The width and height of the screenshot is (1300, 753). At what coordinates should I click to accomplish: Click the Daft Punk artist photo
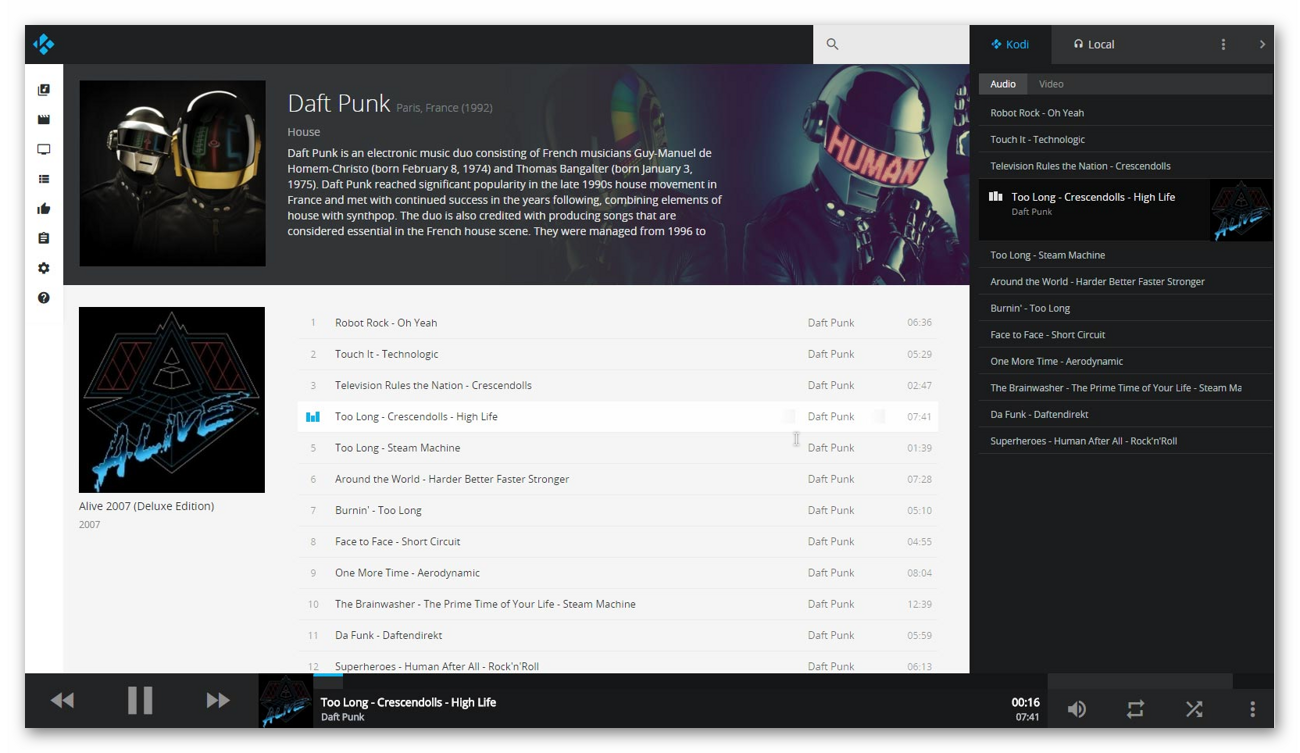pyautogui.click(x=173, y=173)
